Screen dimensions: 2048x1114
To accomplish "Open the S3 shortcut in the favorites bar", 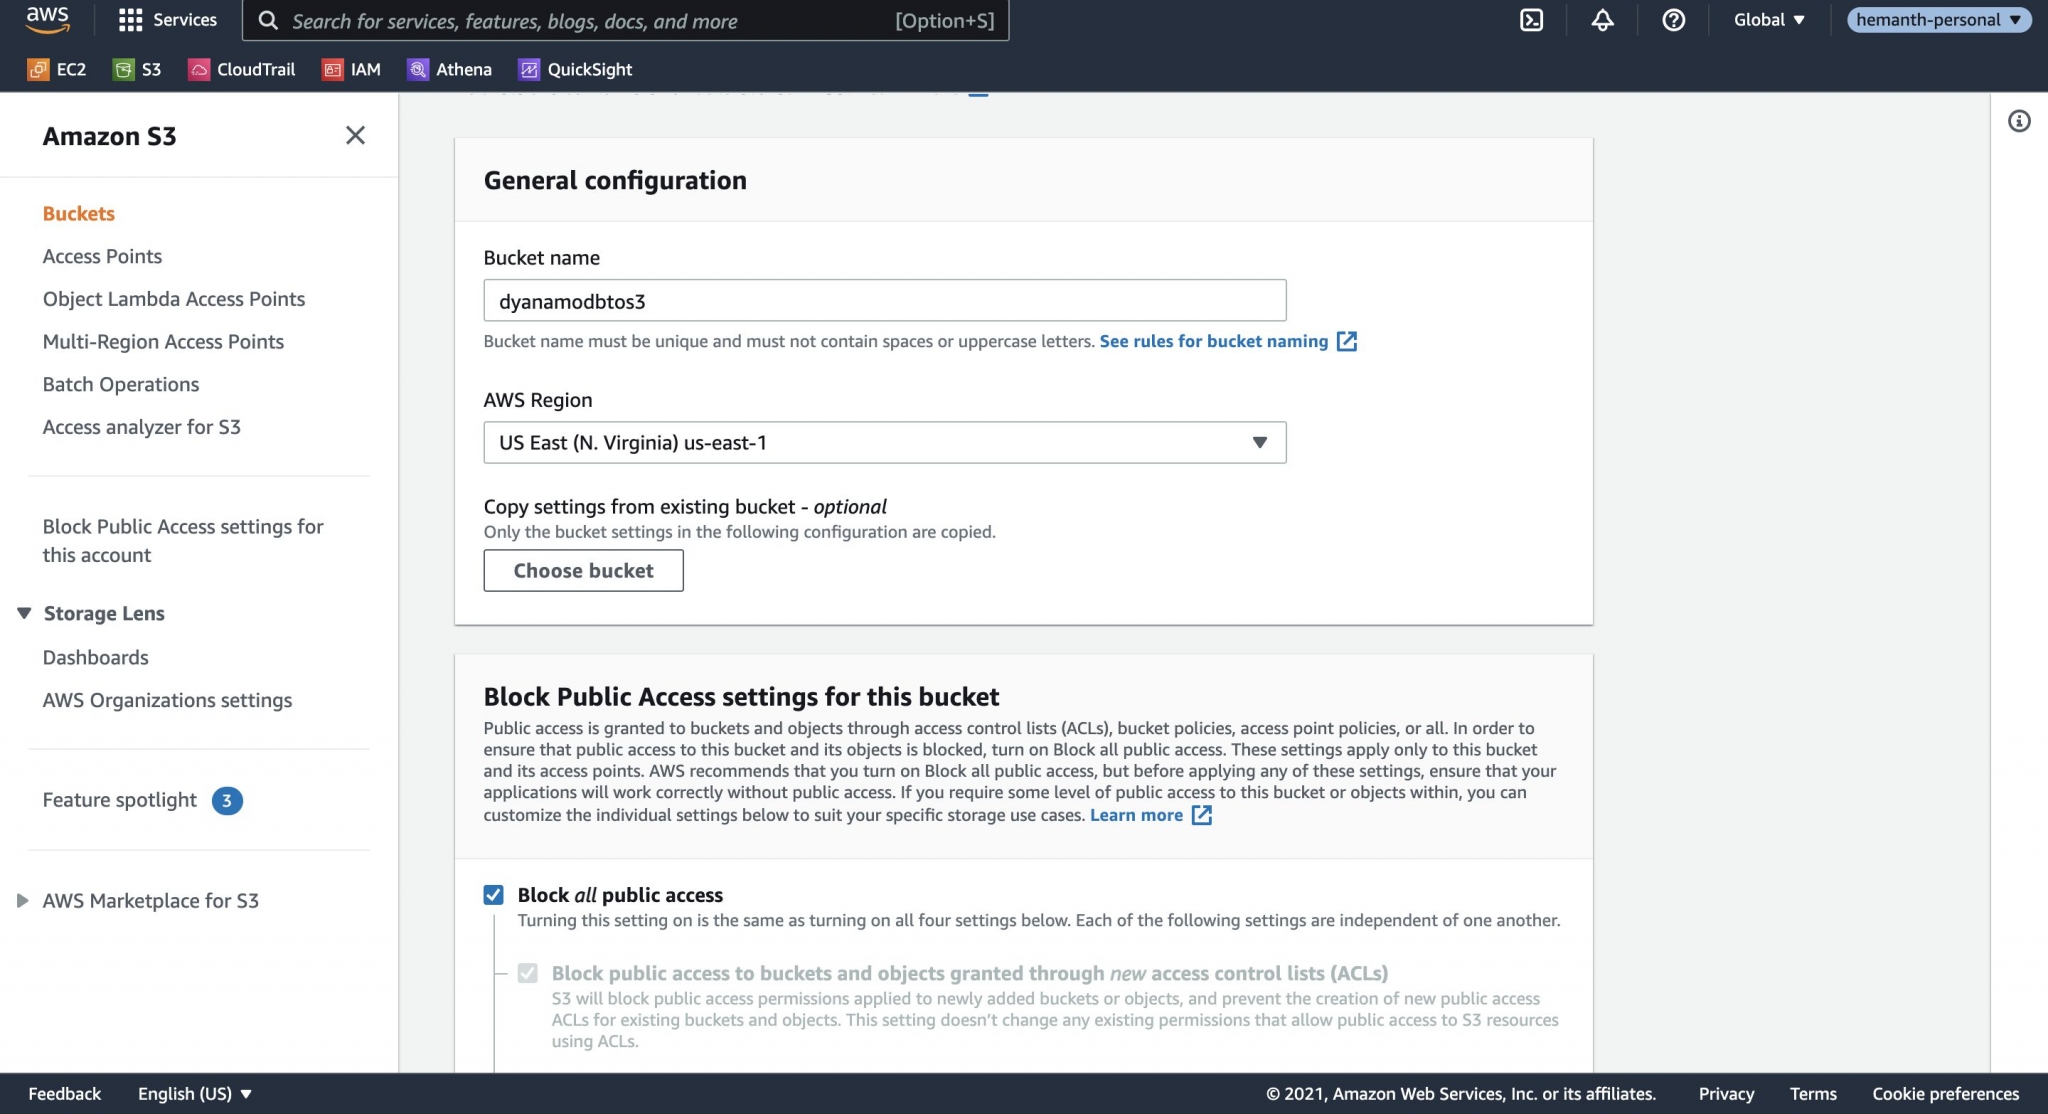I will click(137, 69).
